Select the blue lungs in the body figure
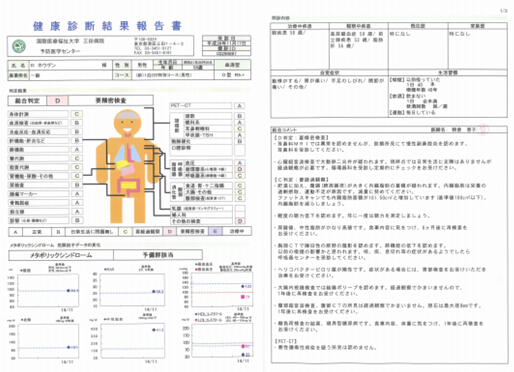 (x=129, y=153)
